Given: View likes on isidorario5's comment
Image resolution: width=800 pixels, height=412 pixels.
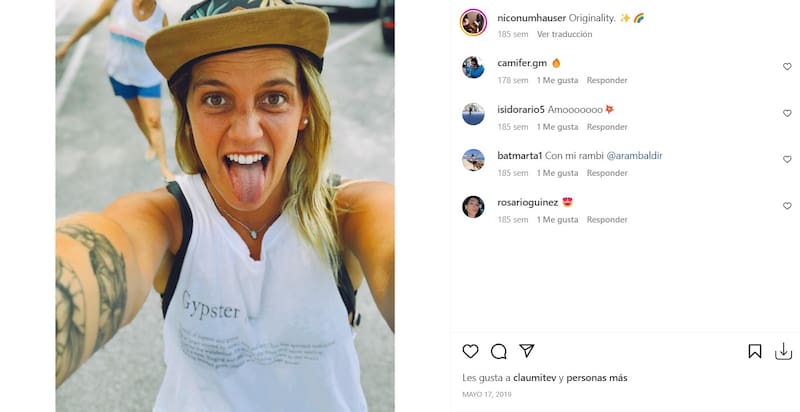Looking at the screenshot, I should click(x=557, y=127).
